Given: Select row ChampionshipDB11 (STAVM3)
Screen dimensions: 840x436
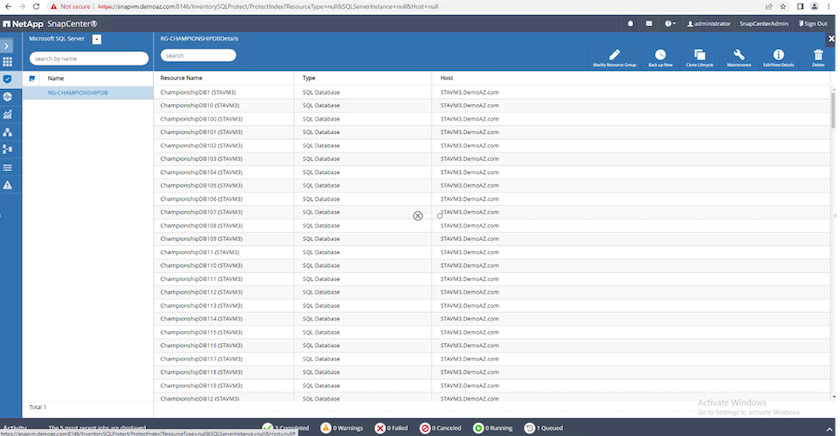Looking at the screenshot, I should coord(492,252).
